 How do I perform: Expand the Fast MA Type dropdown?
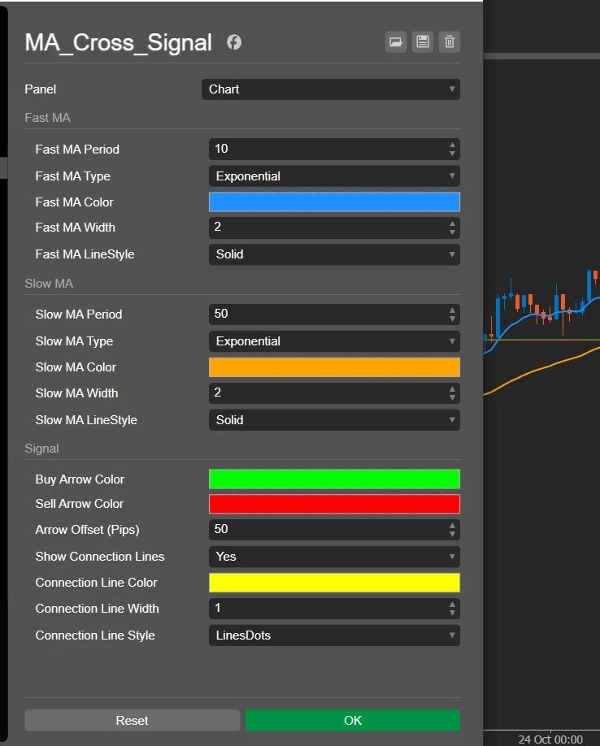[334, 176]
